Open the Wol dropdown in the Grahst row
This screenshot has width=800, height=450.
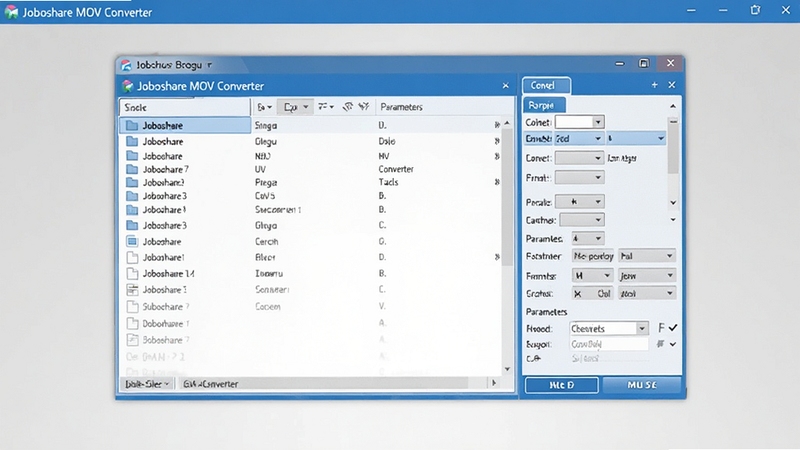point(647,293)
